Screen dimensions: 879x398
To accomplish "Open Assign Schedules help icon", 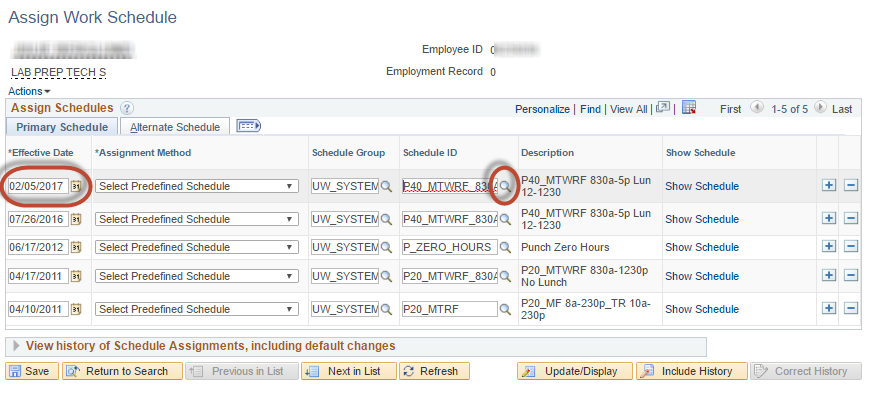I will click(127, 108).
